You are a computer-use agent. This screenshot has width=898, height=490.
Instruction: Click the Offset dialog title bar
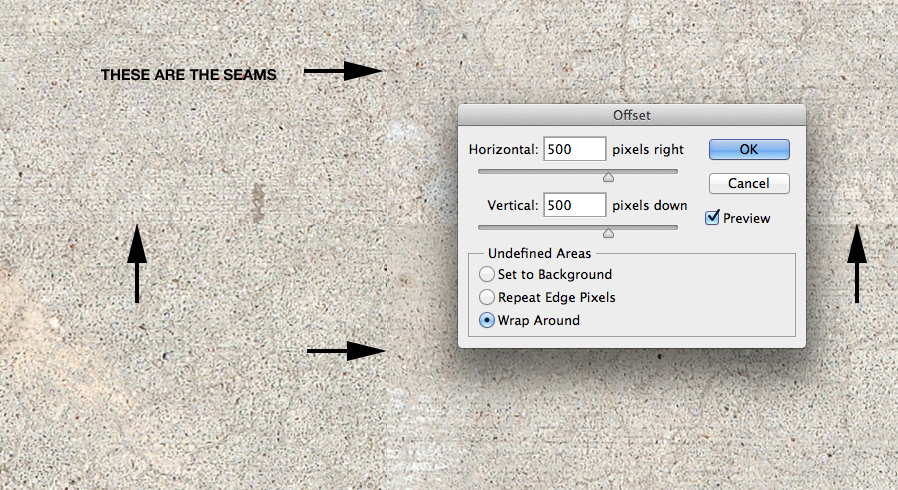(632, 115)
